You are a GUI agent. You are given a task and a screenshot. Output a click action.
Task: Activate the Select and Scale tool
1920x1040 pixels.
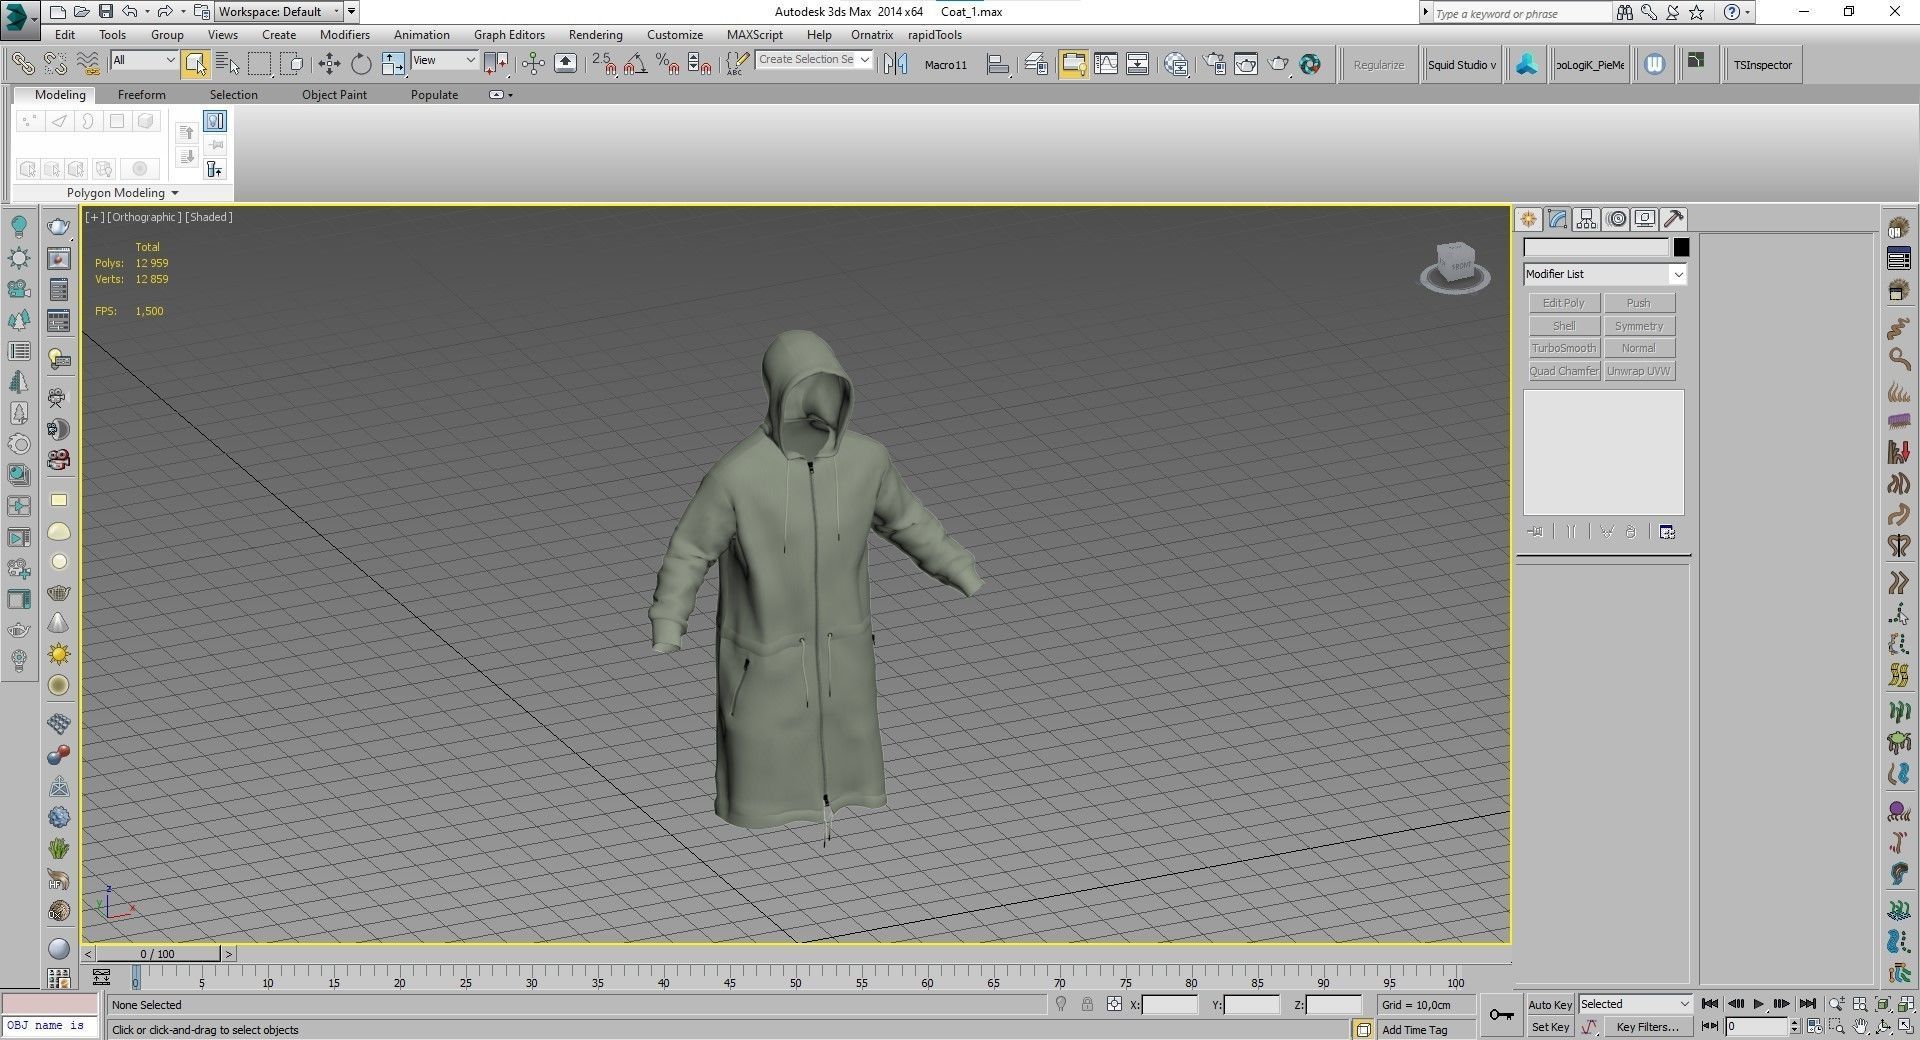tap(393, 64)
